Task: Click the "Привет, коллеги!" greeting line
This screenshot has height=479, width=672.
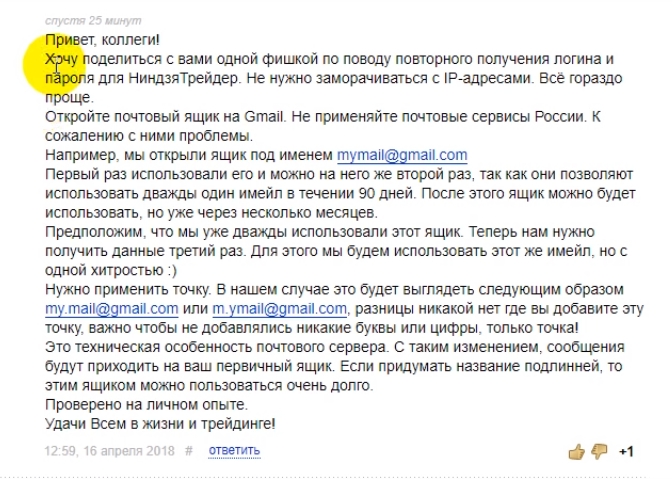Action: pos(102,40)
